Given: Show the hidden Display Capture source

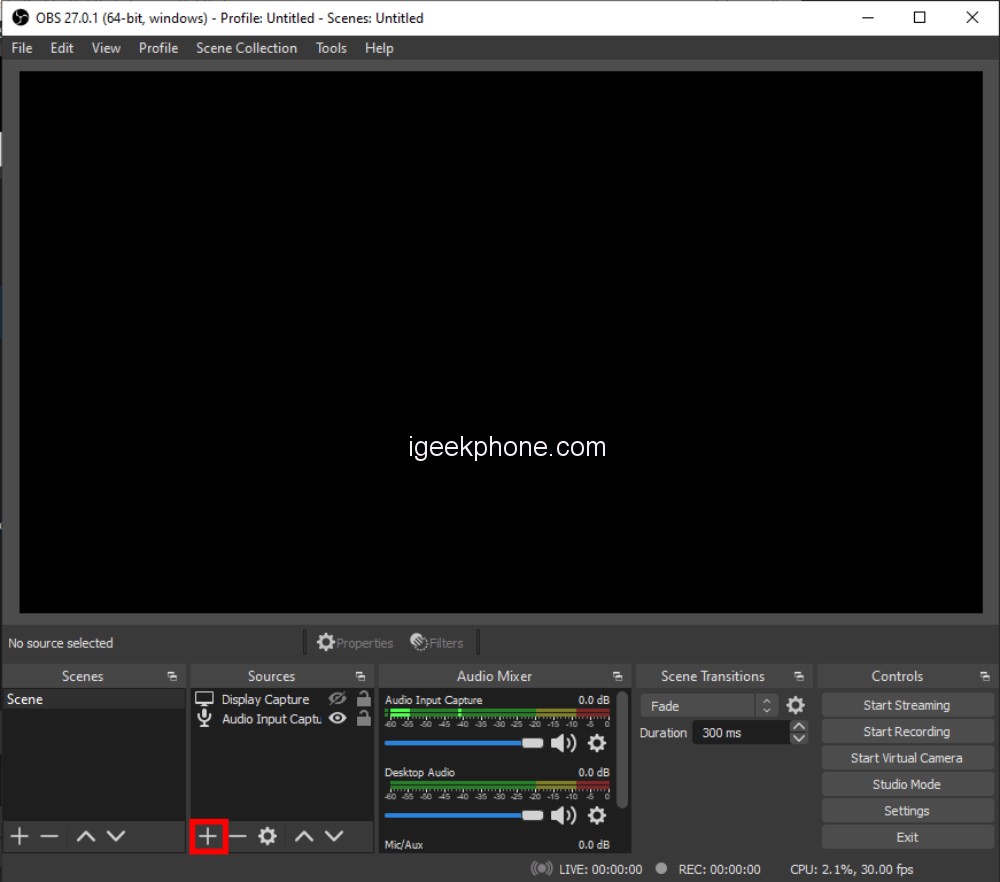Looking at the screenshot, I should 338,699.
